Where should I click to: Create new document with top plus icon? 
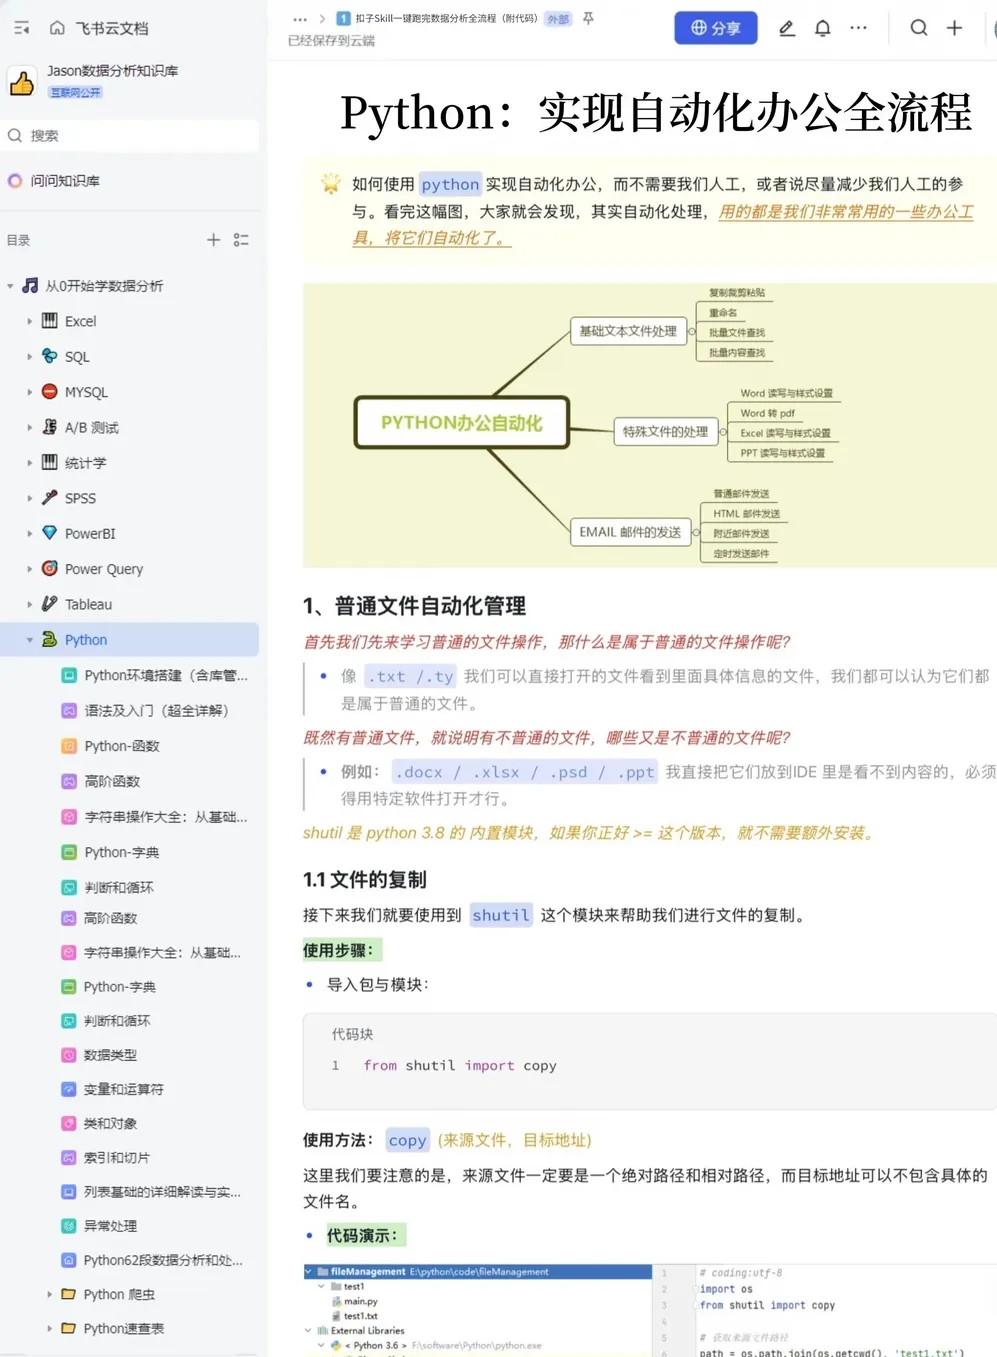click(955, 28)
